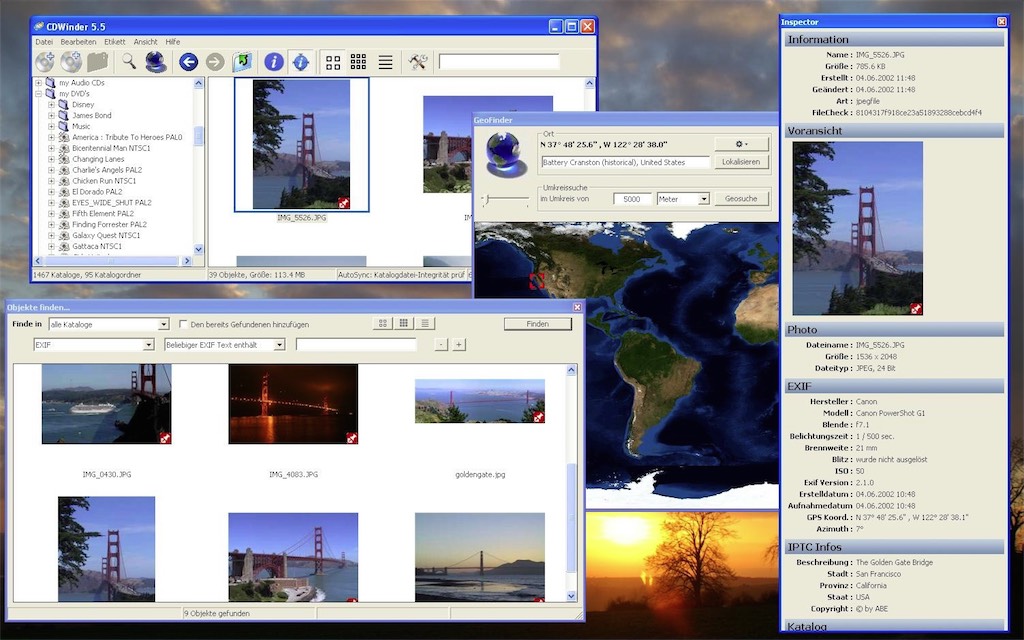Click the Finden button
Viewport: 1024px width, 640px height.
[537, 324]
